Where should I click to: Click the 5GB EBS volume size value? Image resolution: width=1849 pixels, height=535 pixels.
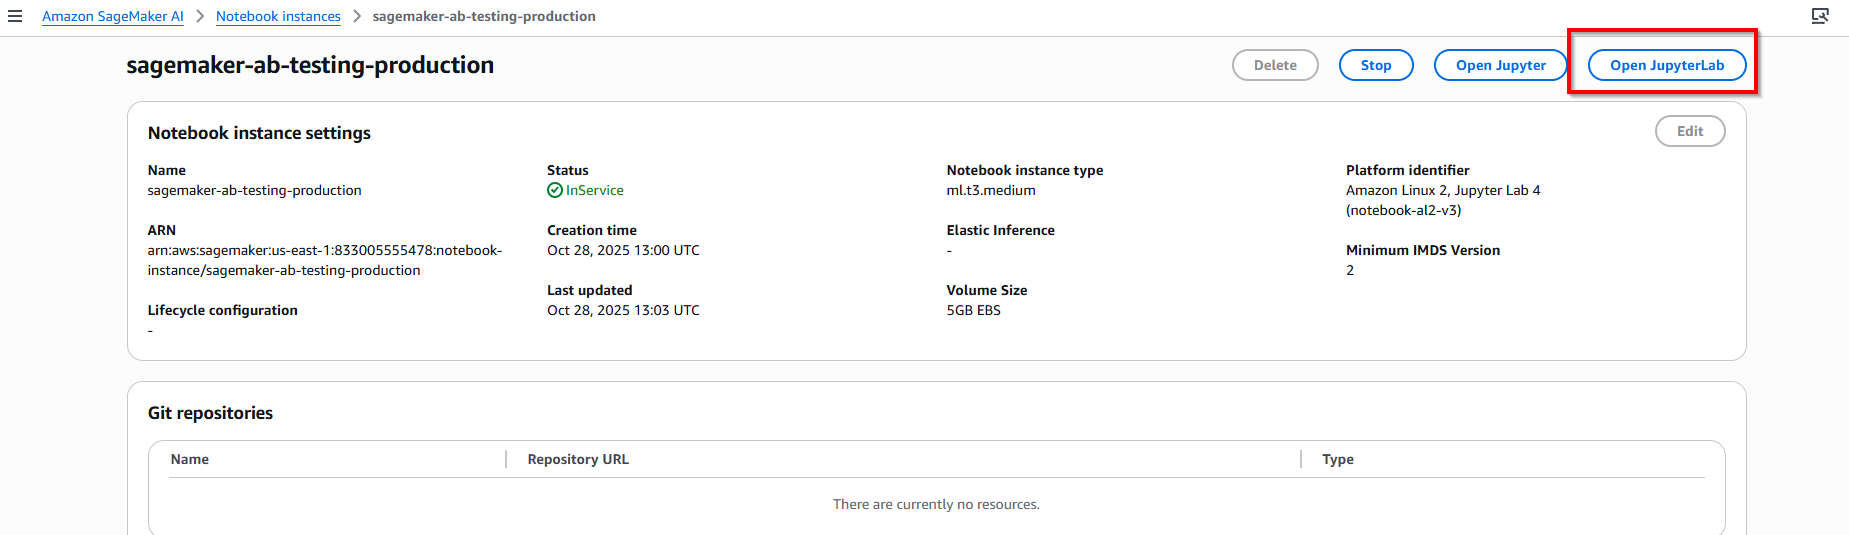click(973, 310)
